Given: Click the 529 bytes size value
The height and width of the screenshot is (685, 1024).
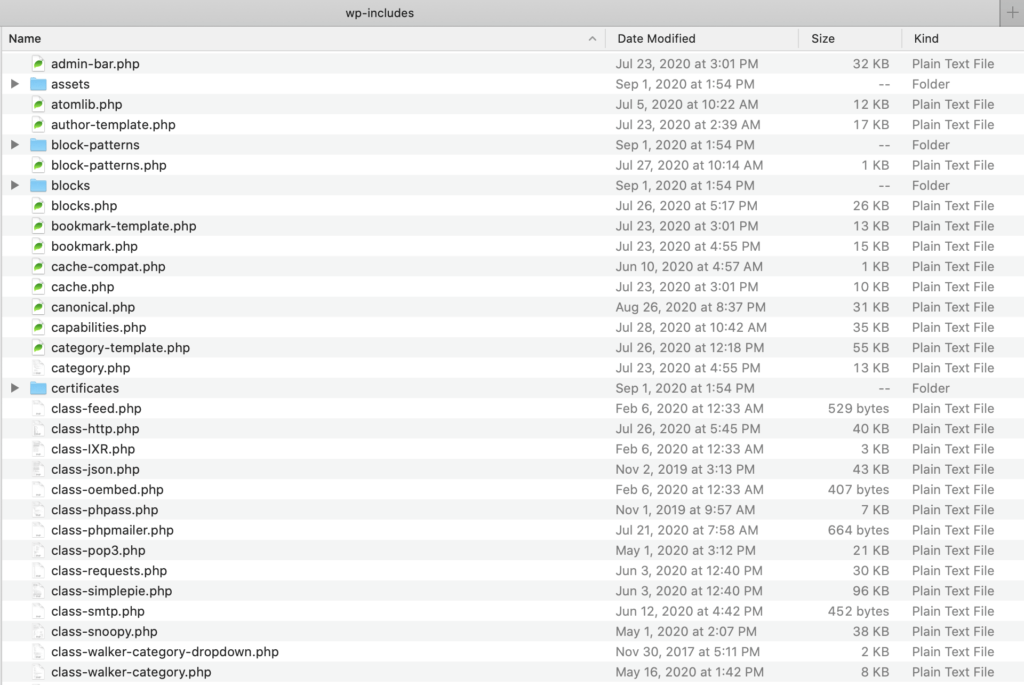Looking at the screenshot, I should click(858, 409).
